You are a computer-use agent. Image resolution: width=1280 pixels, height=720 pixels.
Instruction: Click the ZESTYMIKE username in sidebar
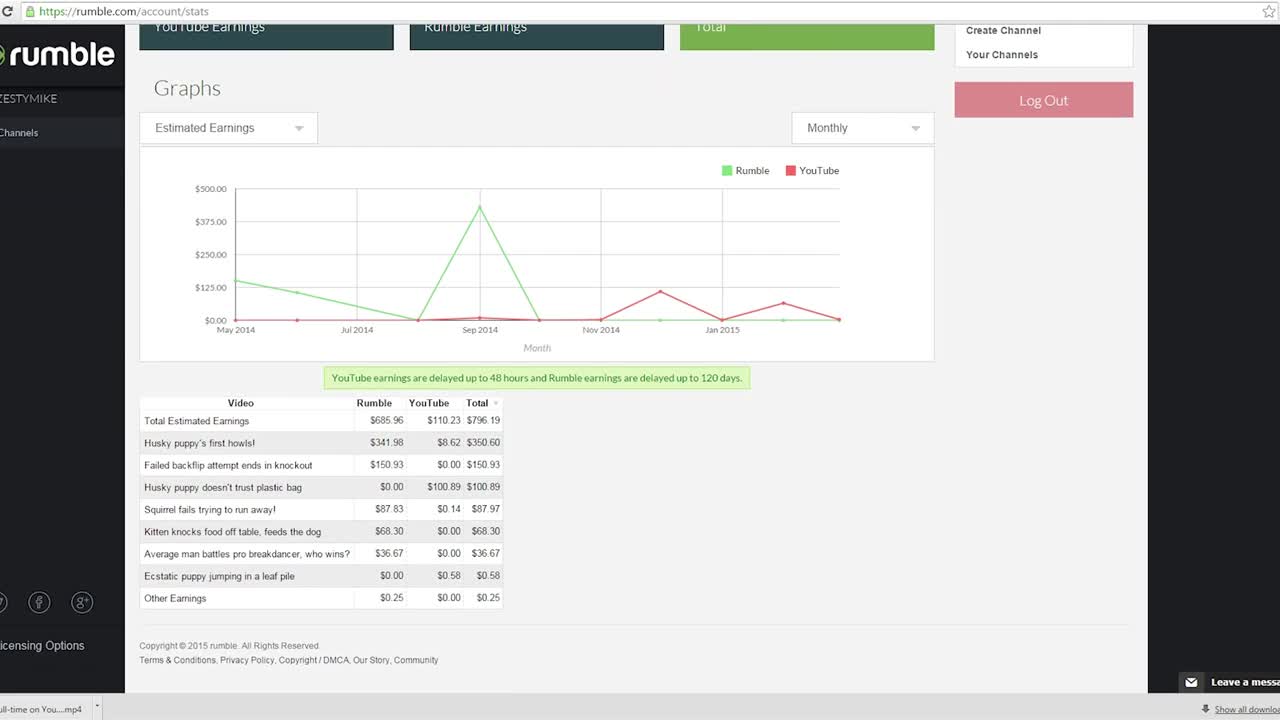pos(29,99)
